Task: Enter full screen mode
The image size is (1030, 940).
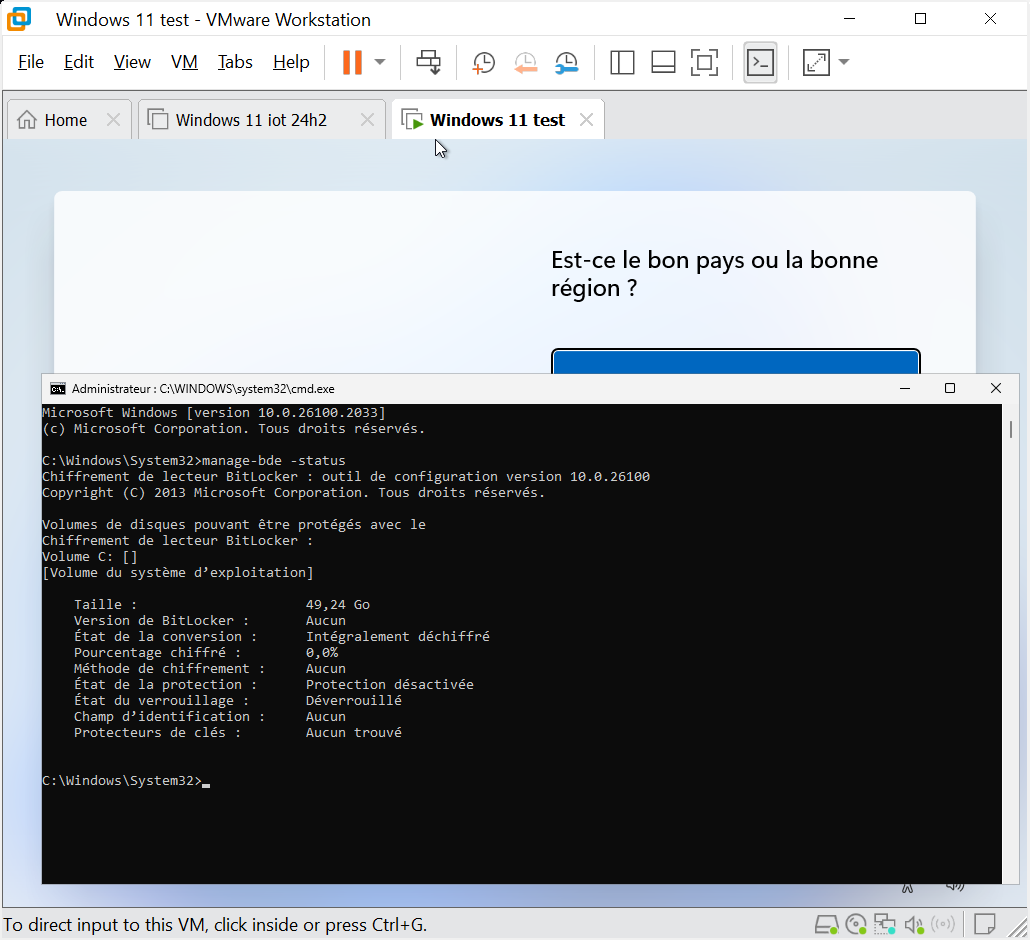Action: 704,62
